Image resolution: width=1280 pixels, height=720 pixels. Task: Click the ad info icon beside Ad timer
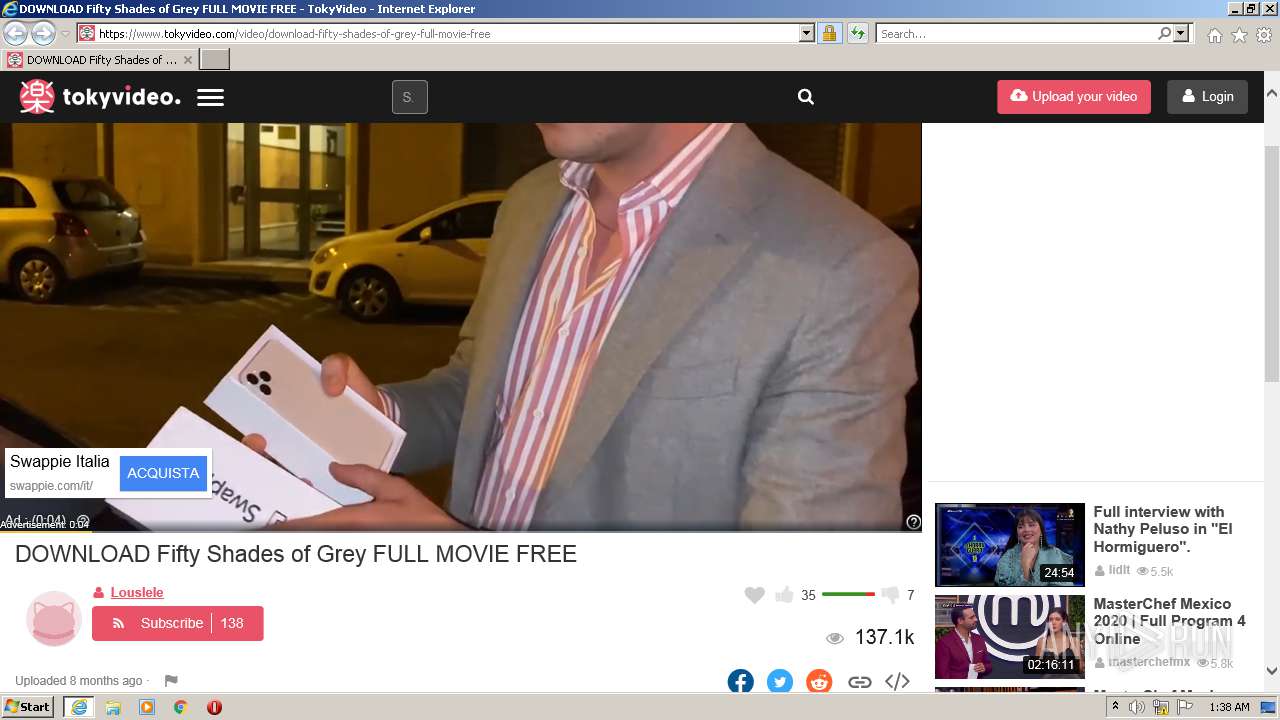(x=83, y=521)
